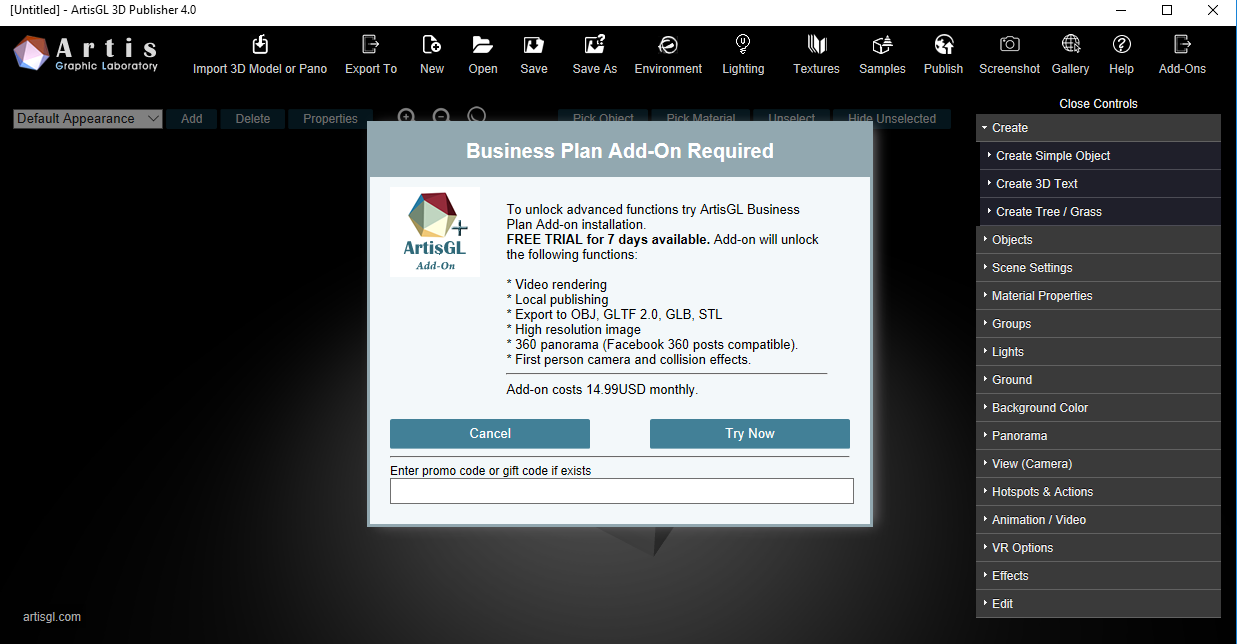Expand the Groups section
Screen dimensions: 1237x644
tap(1099, 324)
